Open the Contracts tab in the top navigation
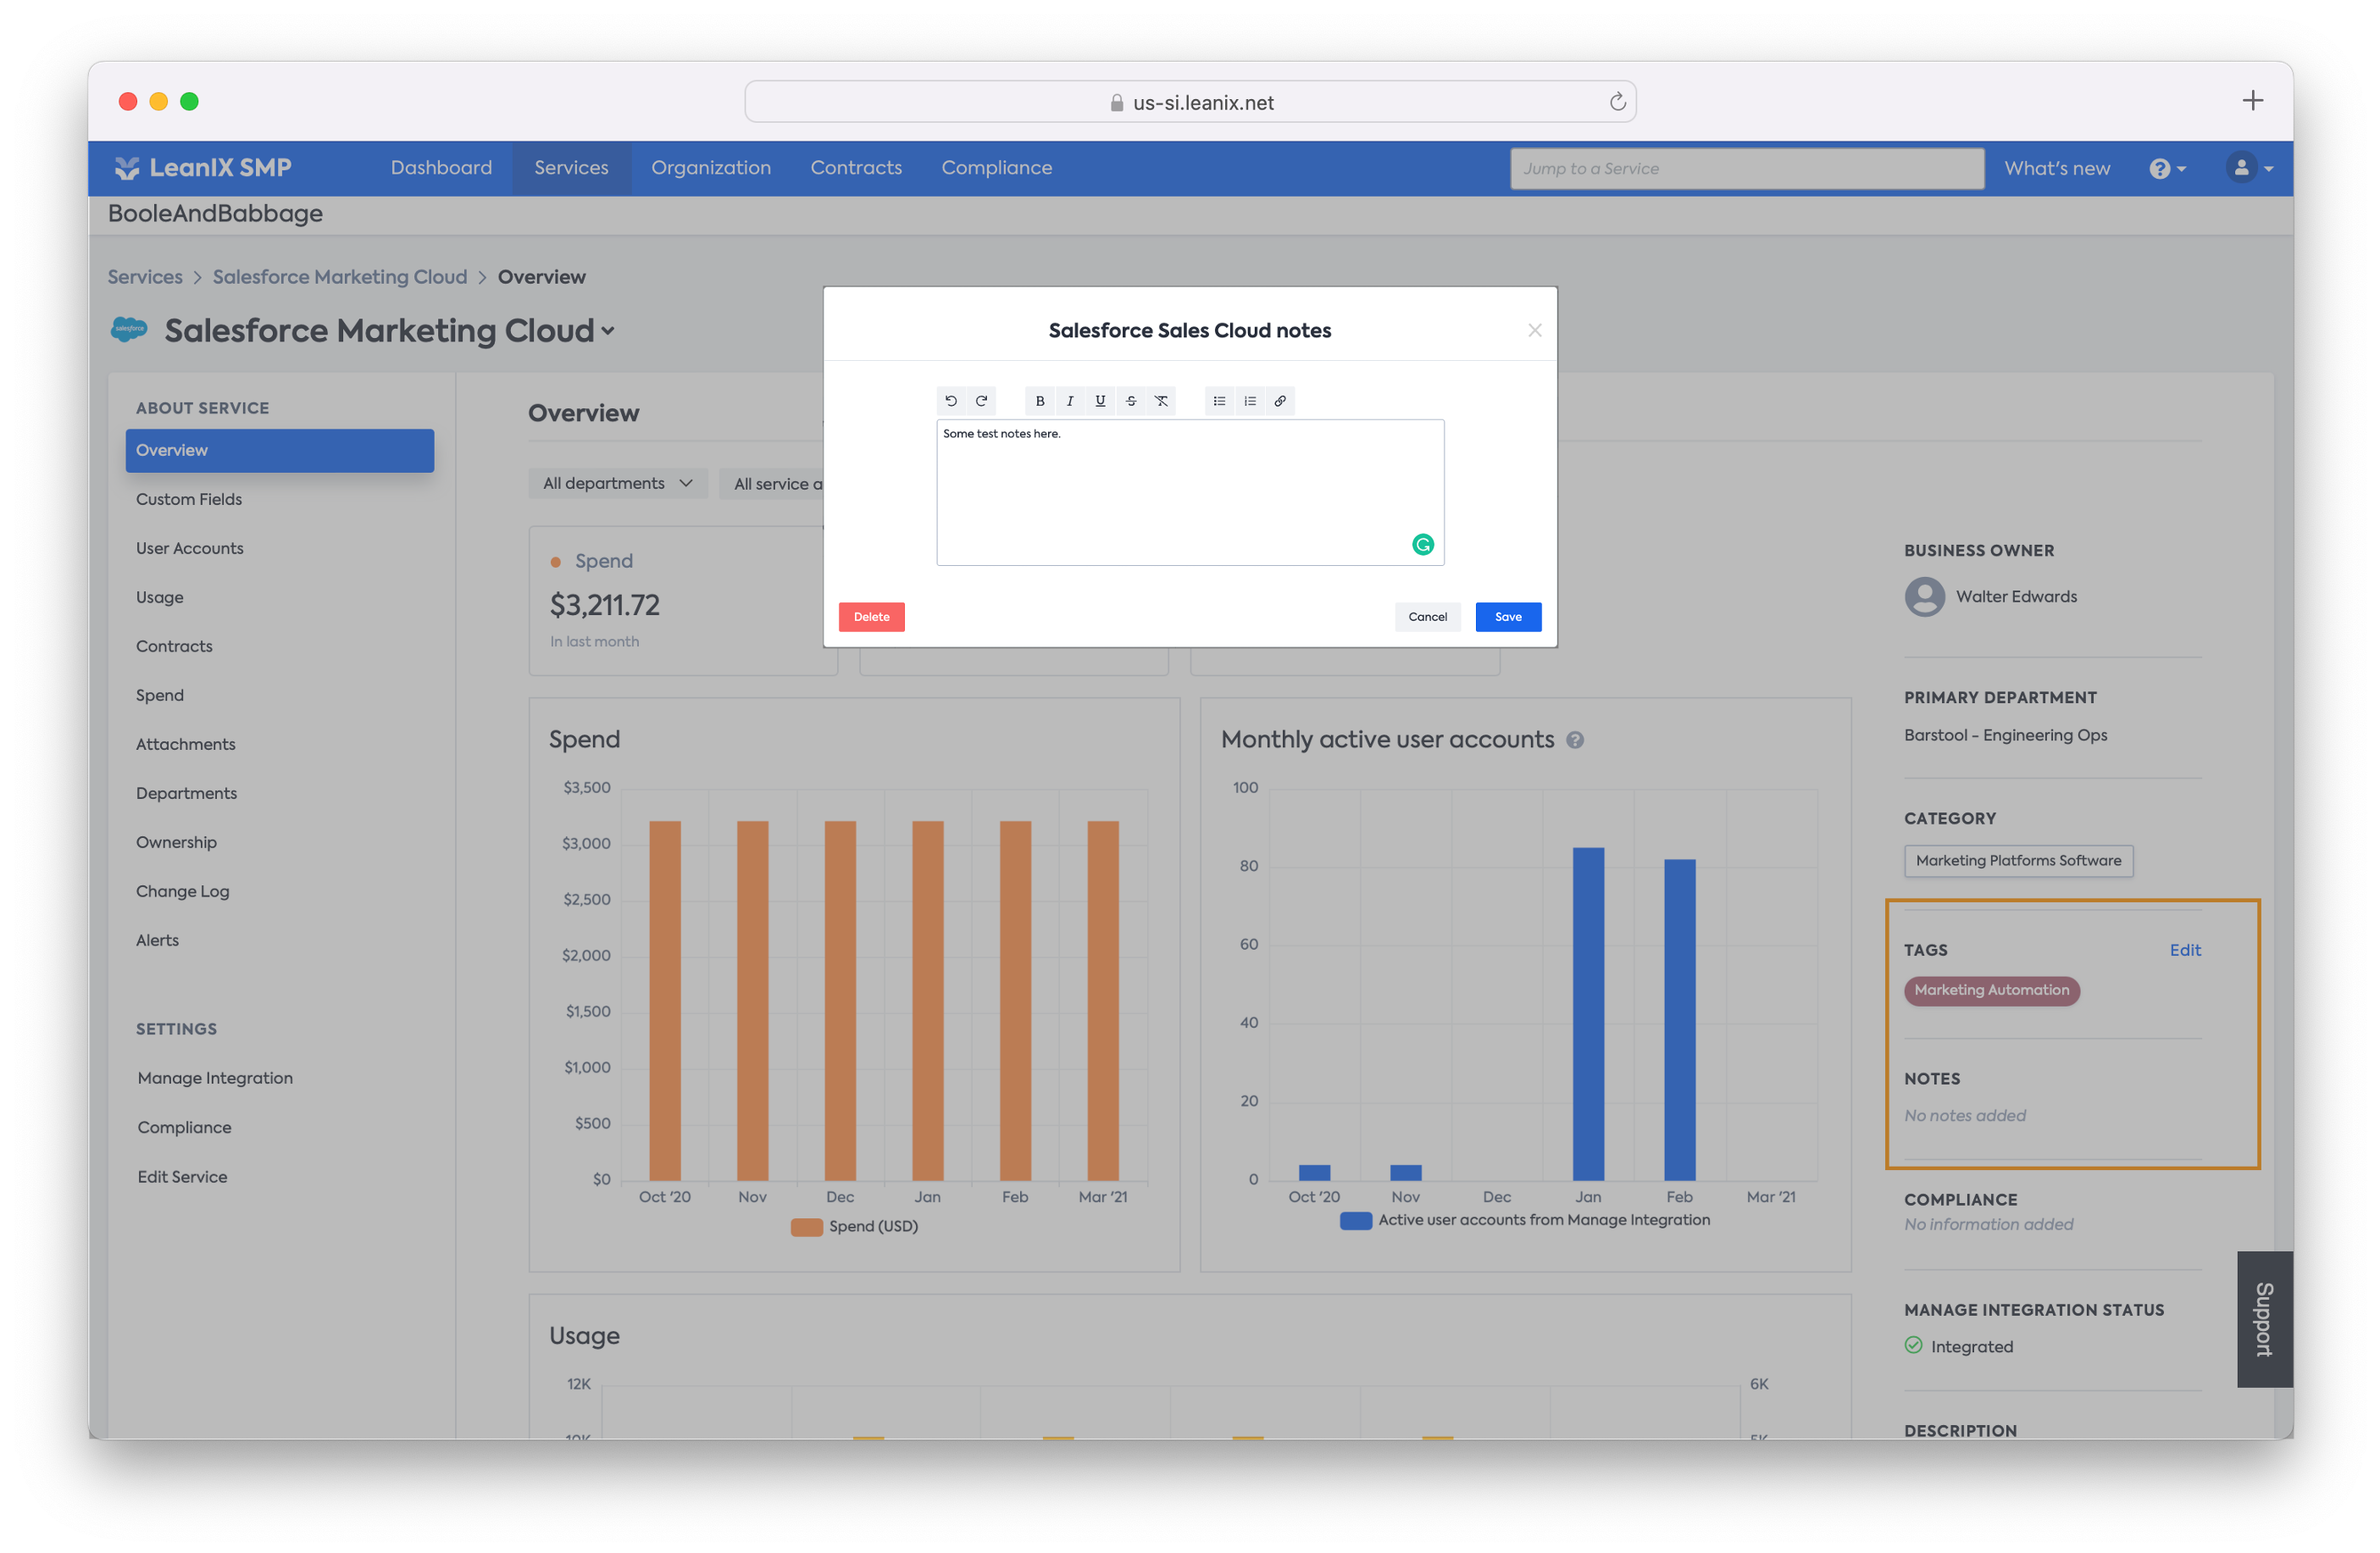Image resolution: width=2380 pixels, height=1553 pixels. pos(856,168)
